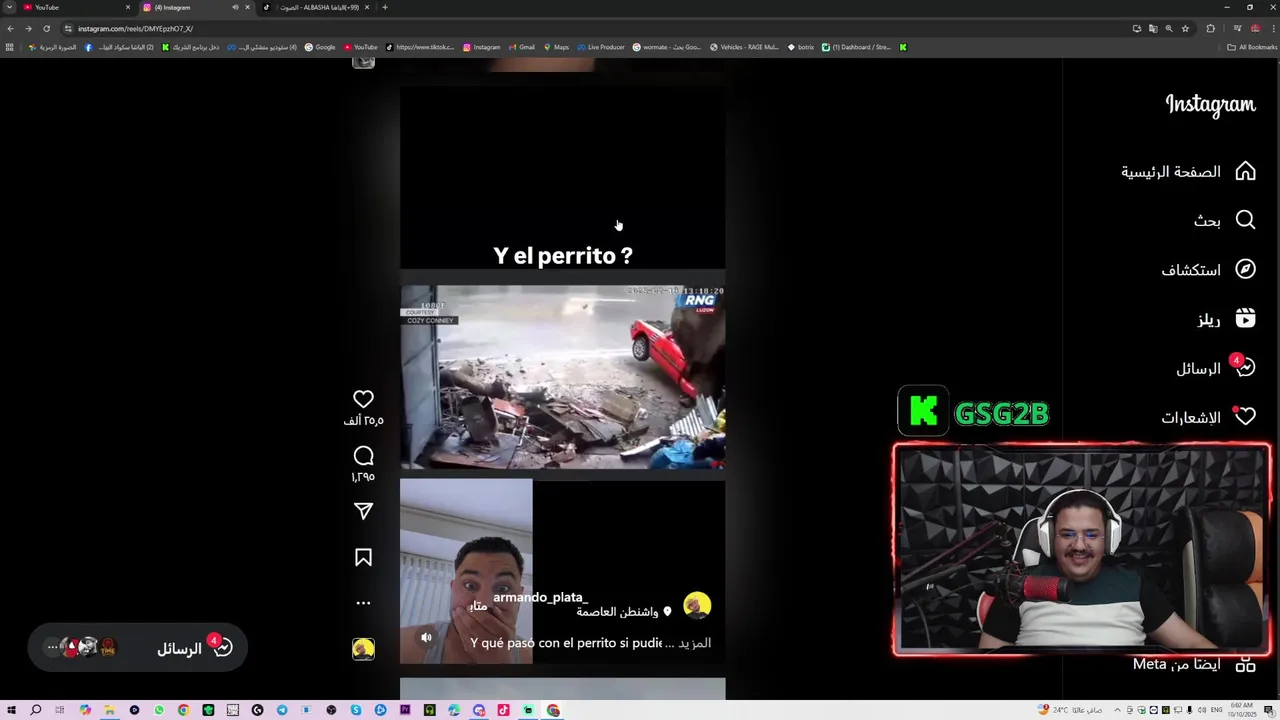Click the address bar URL
This screenshot has height=720, width=1280.
[x=136, y=29]
